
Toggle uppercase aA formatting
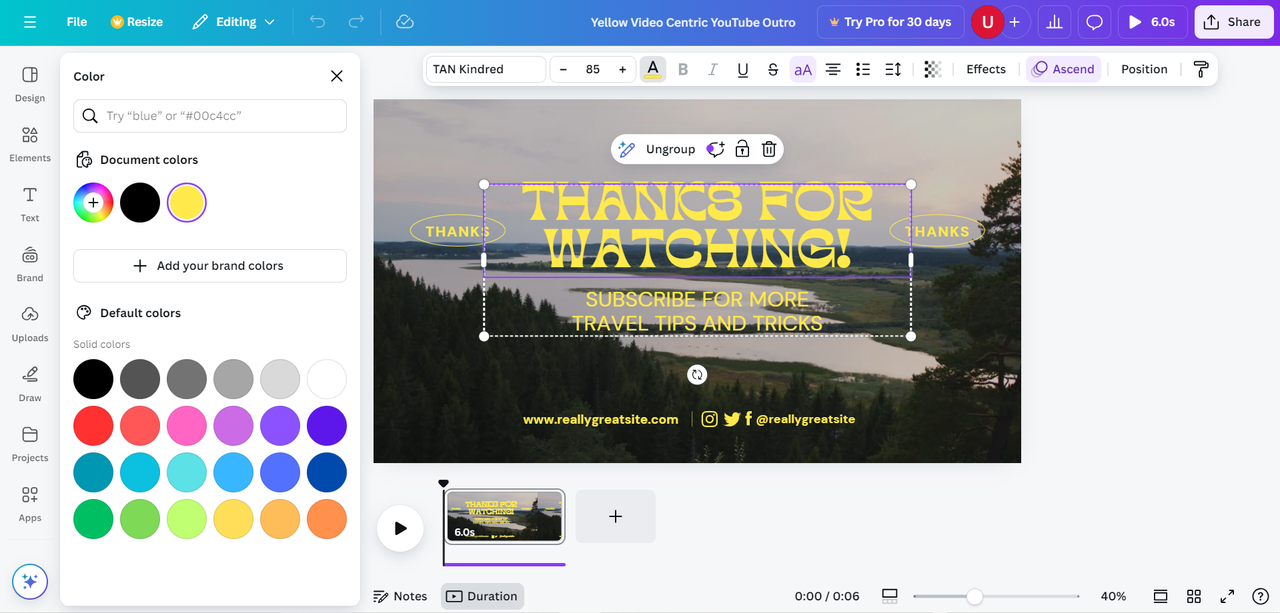pos(803,69)
